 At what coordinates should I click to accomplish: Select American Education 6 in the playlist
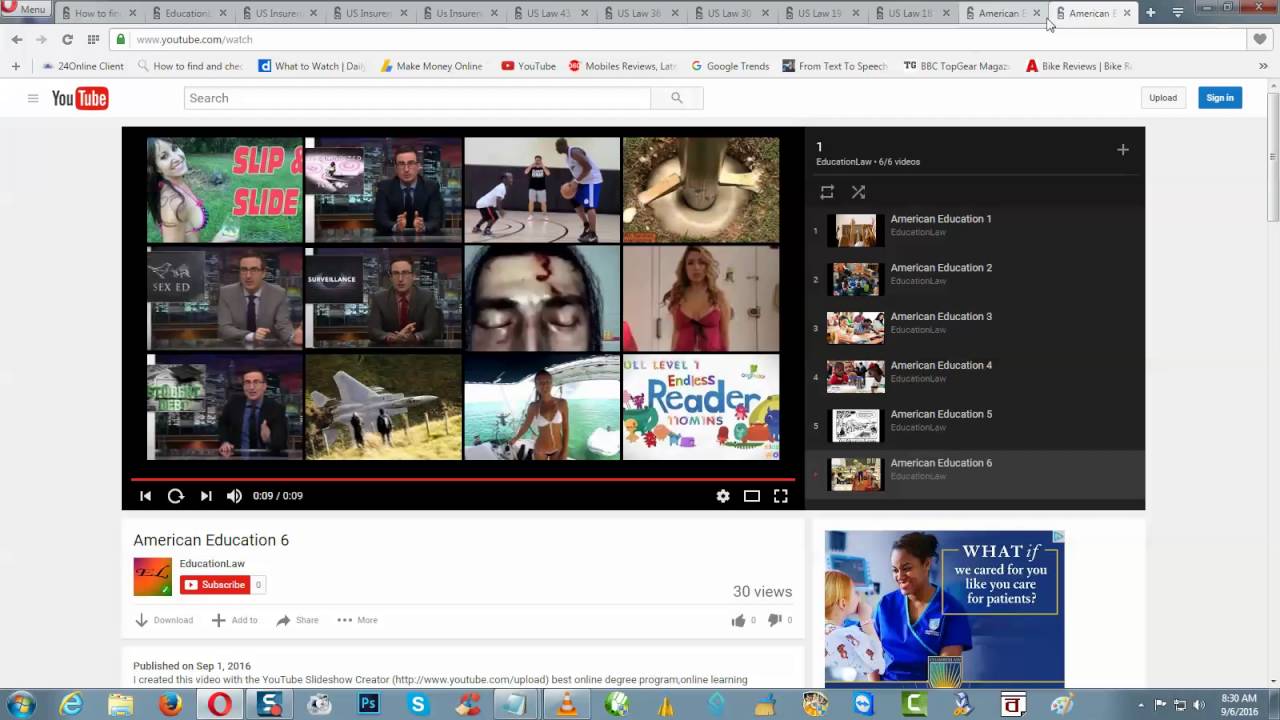(x=975, y=474)
